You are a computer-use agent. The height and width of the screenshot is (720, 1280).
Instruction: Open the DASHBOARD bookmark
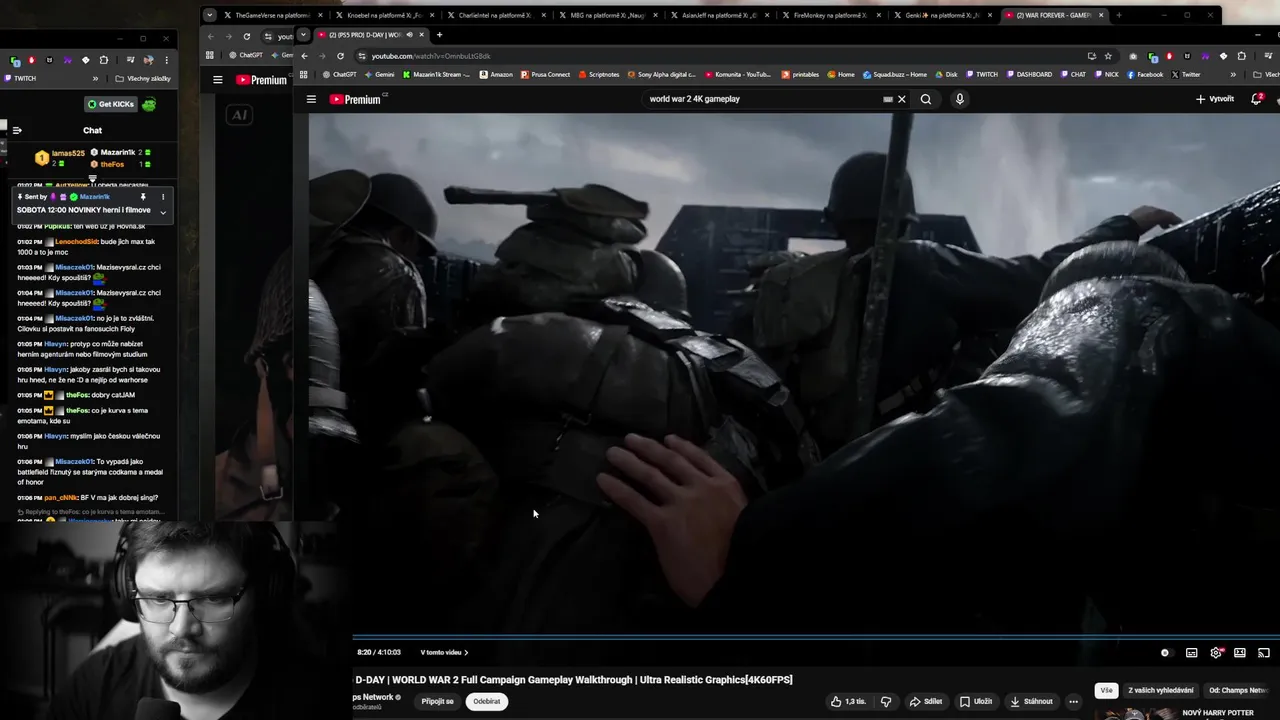pyautogui.click(x=1029, y=74)
